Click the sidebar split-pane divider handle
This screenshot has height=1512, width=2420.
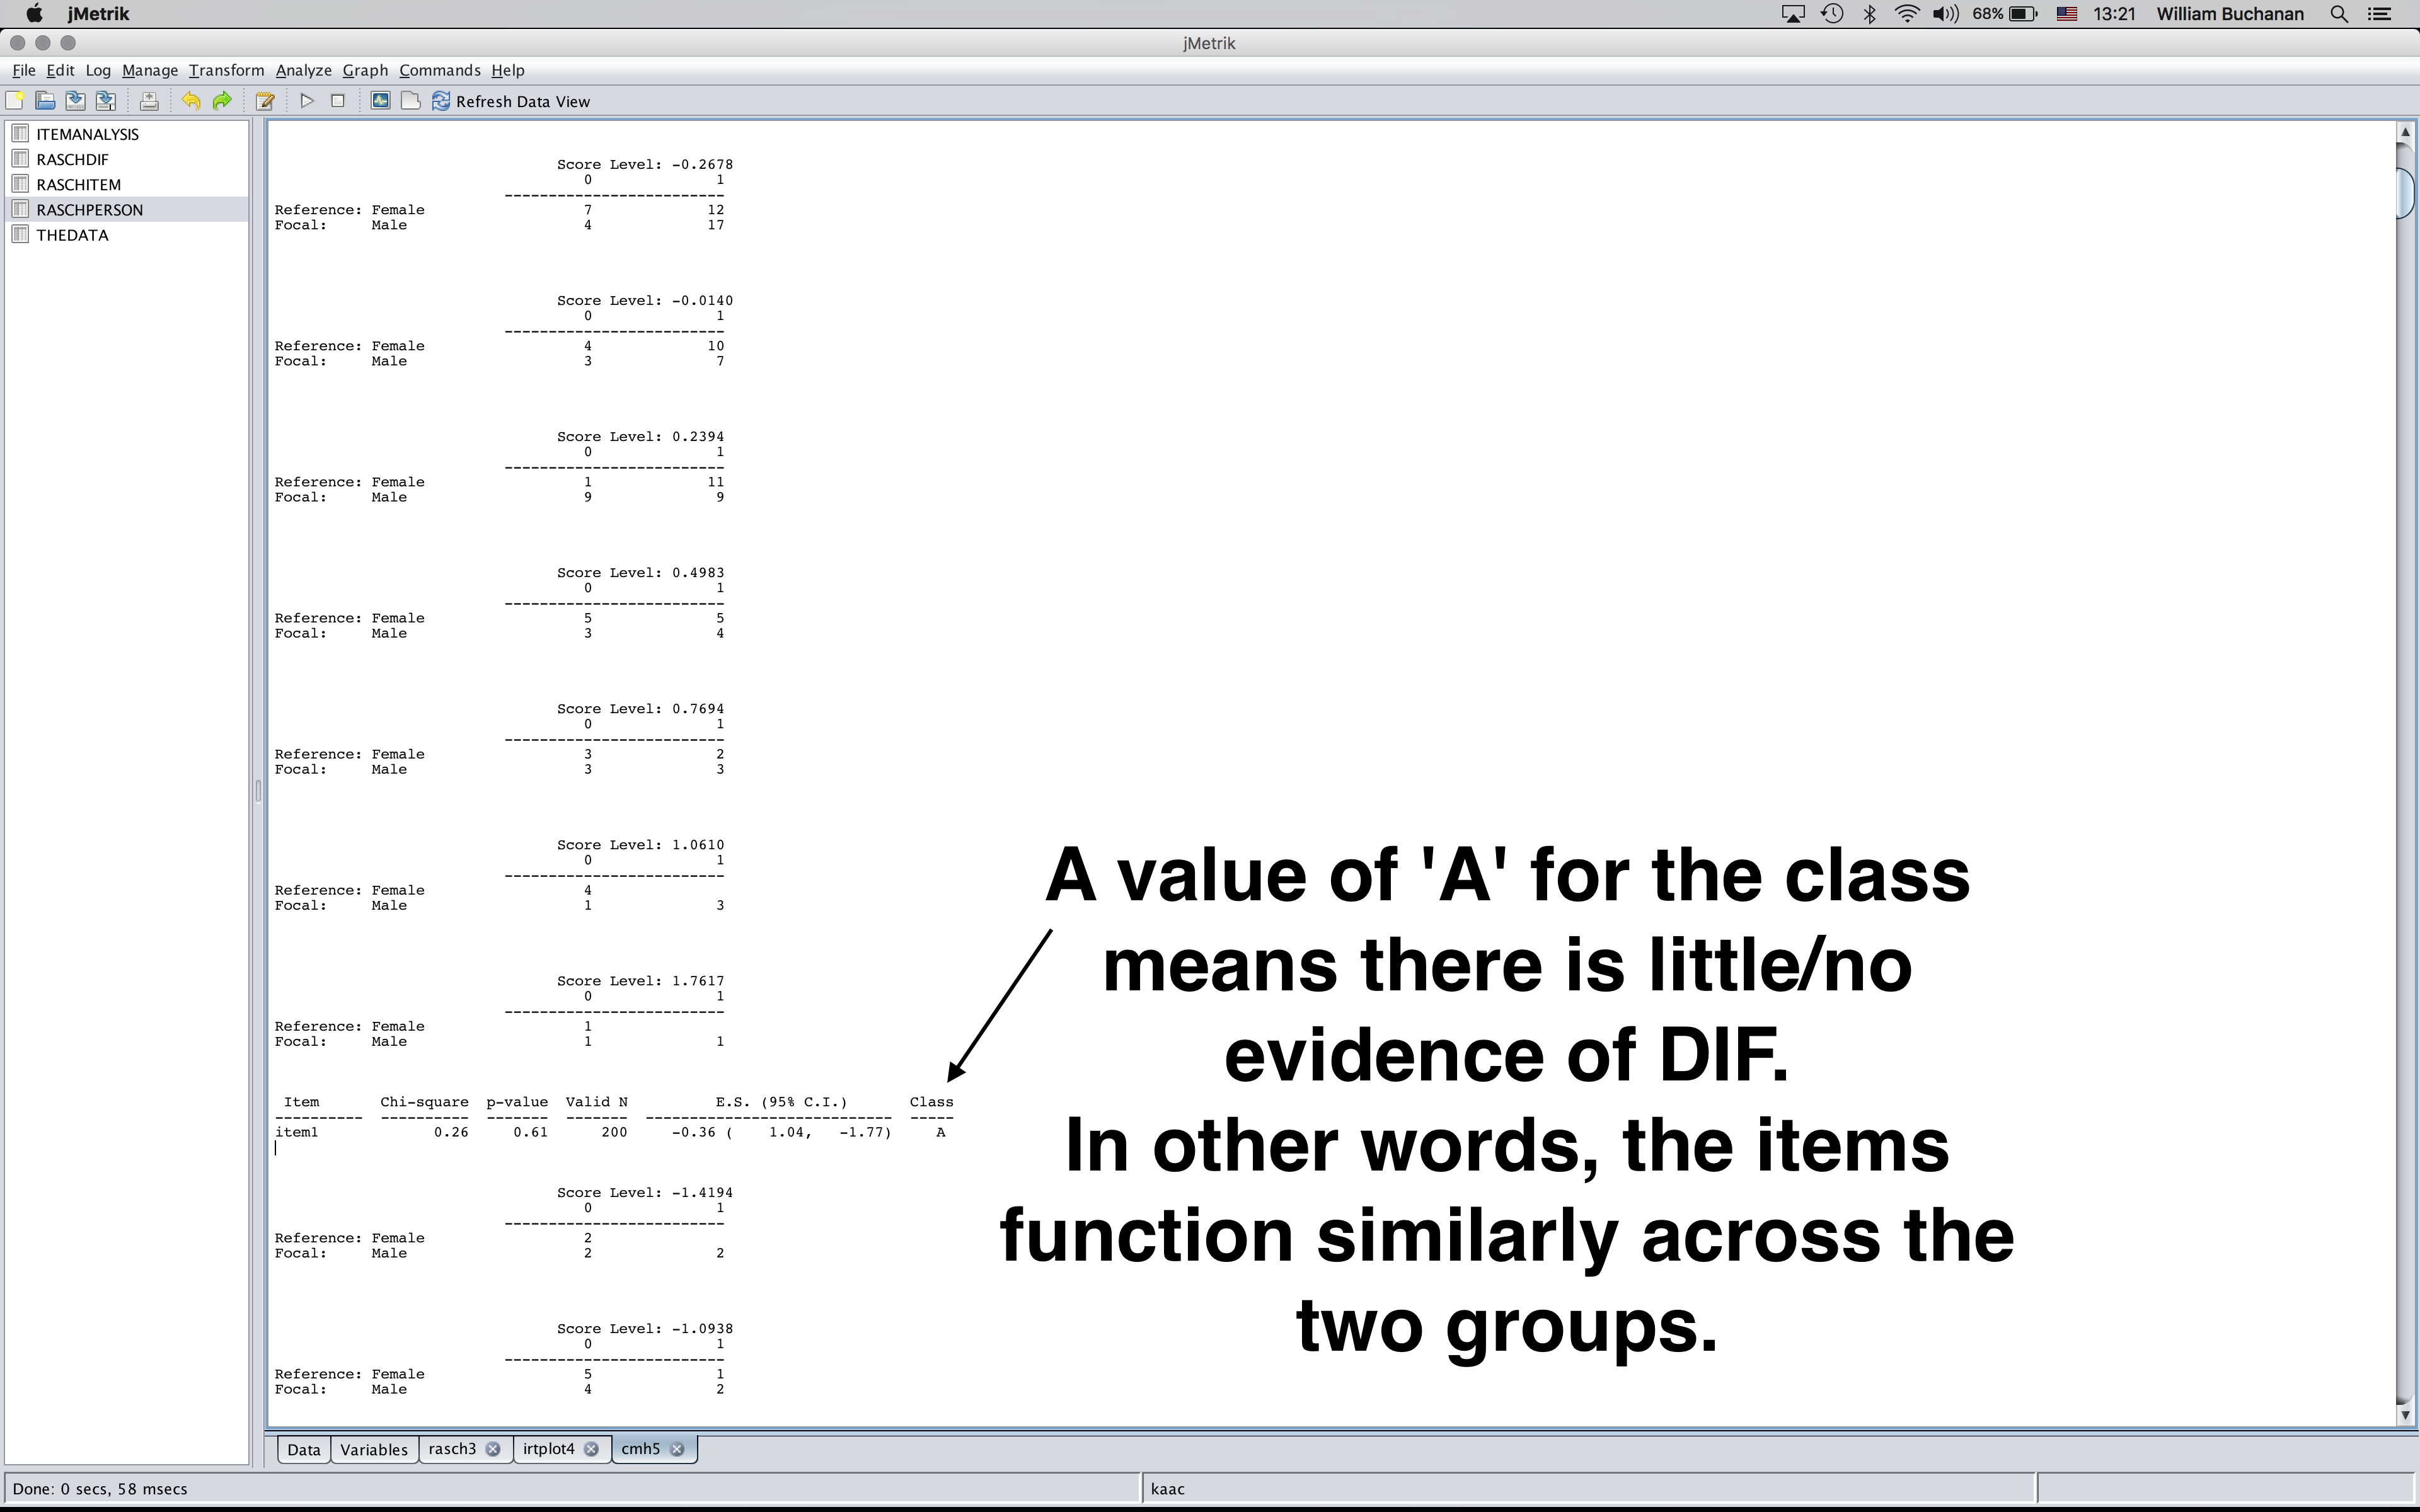click(258, 791)
